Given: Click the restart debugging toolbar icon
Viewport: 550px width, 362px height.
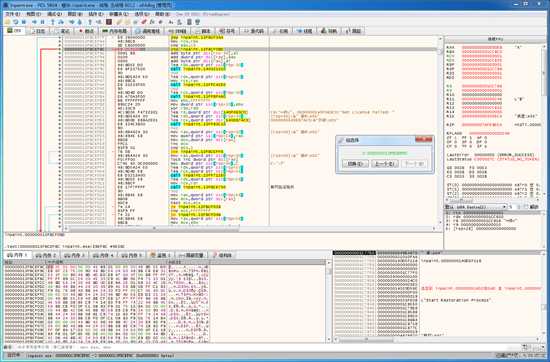Looking at the screenshot, I should (16, 22).
